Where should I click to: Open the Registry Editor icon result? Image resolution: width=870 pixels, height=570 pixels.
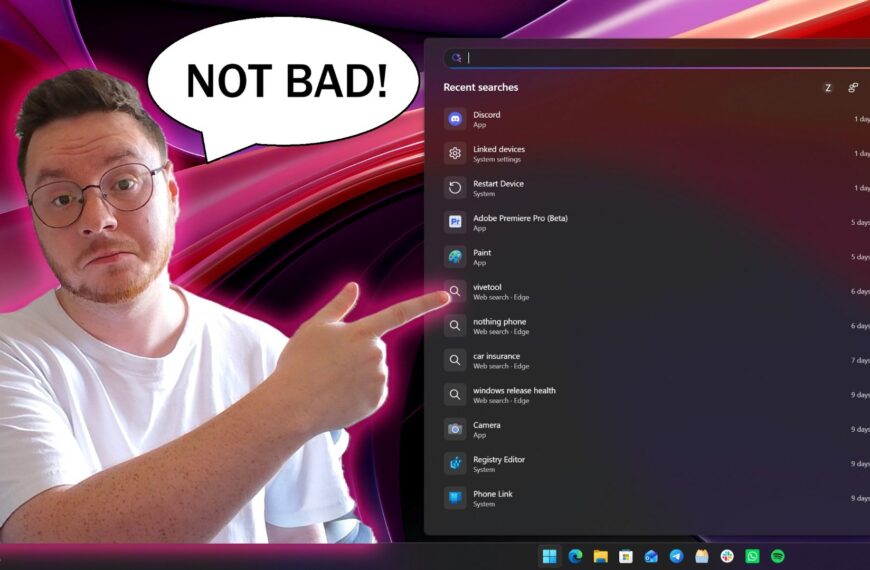click(455, 463)
